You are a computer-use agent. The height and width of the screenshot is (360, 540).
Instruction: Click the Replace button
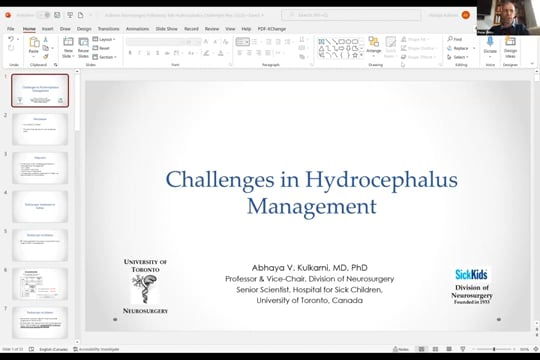pos(458,48)
